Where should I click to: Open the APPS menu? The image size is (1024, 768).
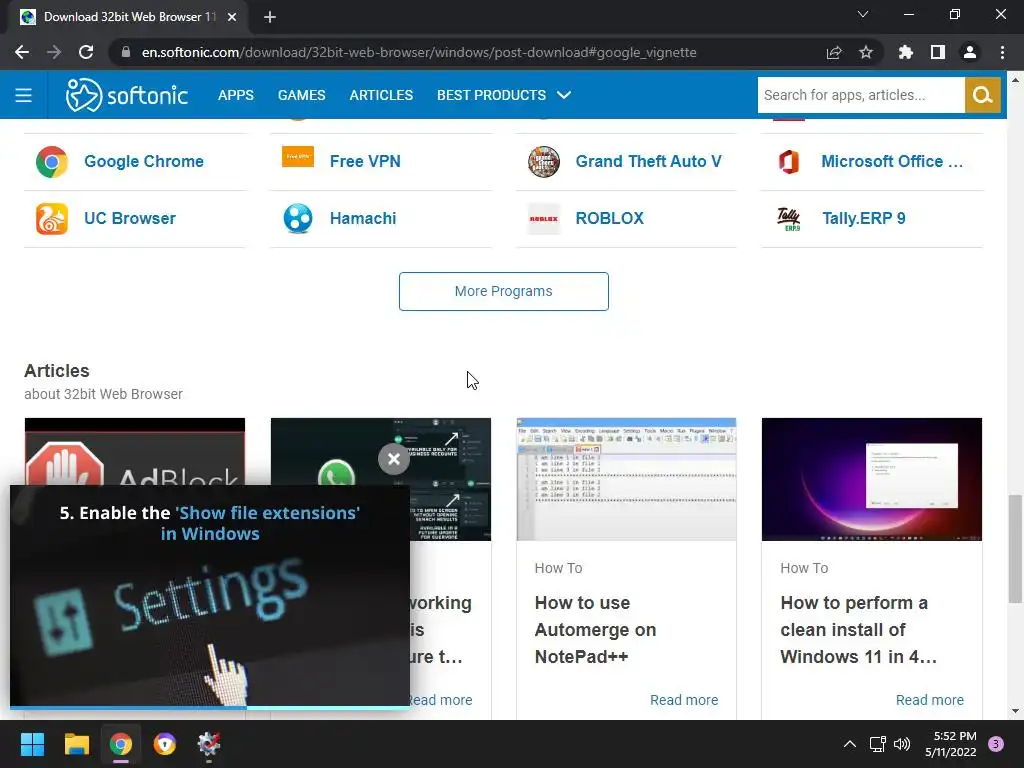(x=236, y=95)
